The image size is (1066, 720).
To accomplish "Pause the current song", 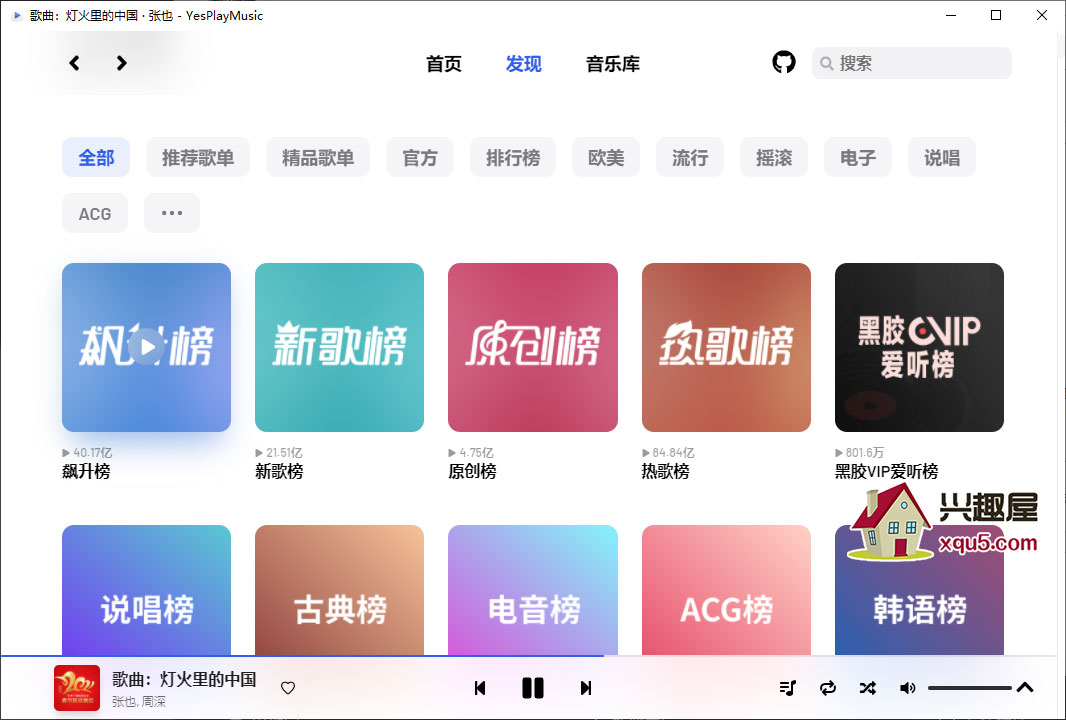I will tap(533, 688).
